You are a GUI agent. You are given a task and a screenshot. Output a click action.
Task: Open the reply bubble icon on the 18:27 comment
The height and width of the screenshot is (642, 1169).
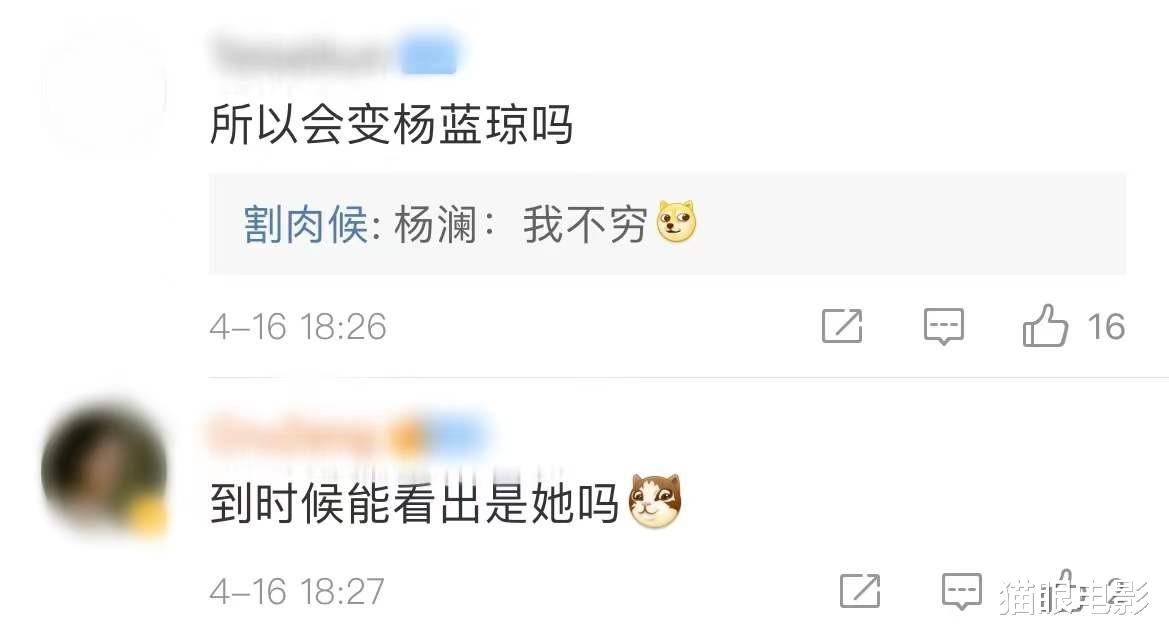point(962,592)
